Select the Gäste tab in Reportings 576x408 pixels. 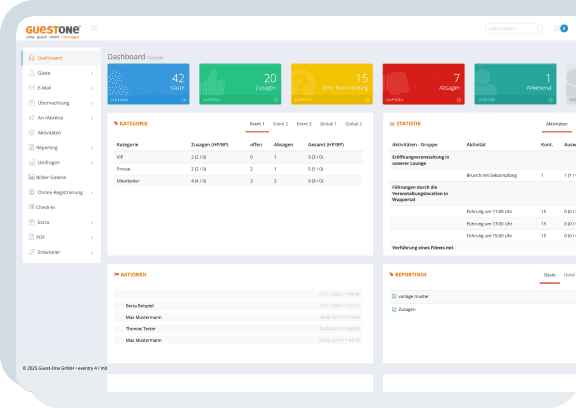(x=550, y=275)
